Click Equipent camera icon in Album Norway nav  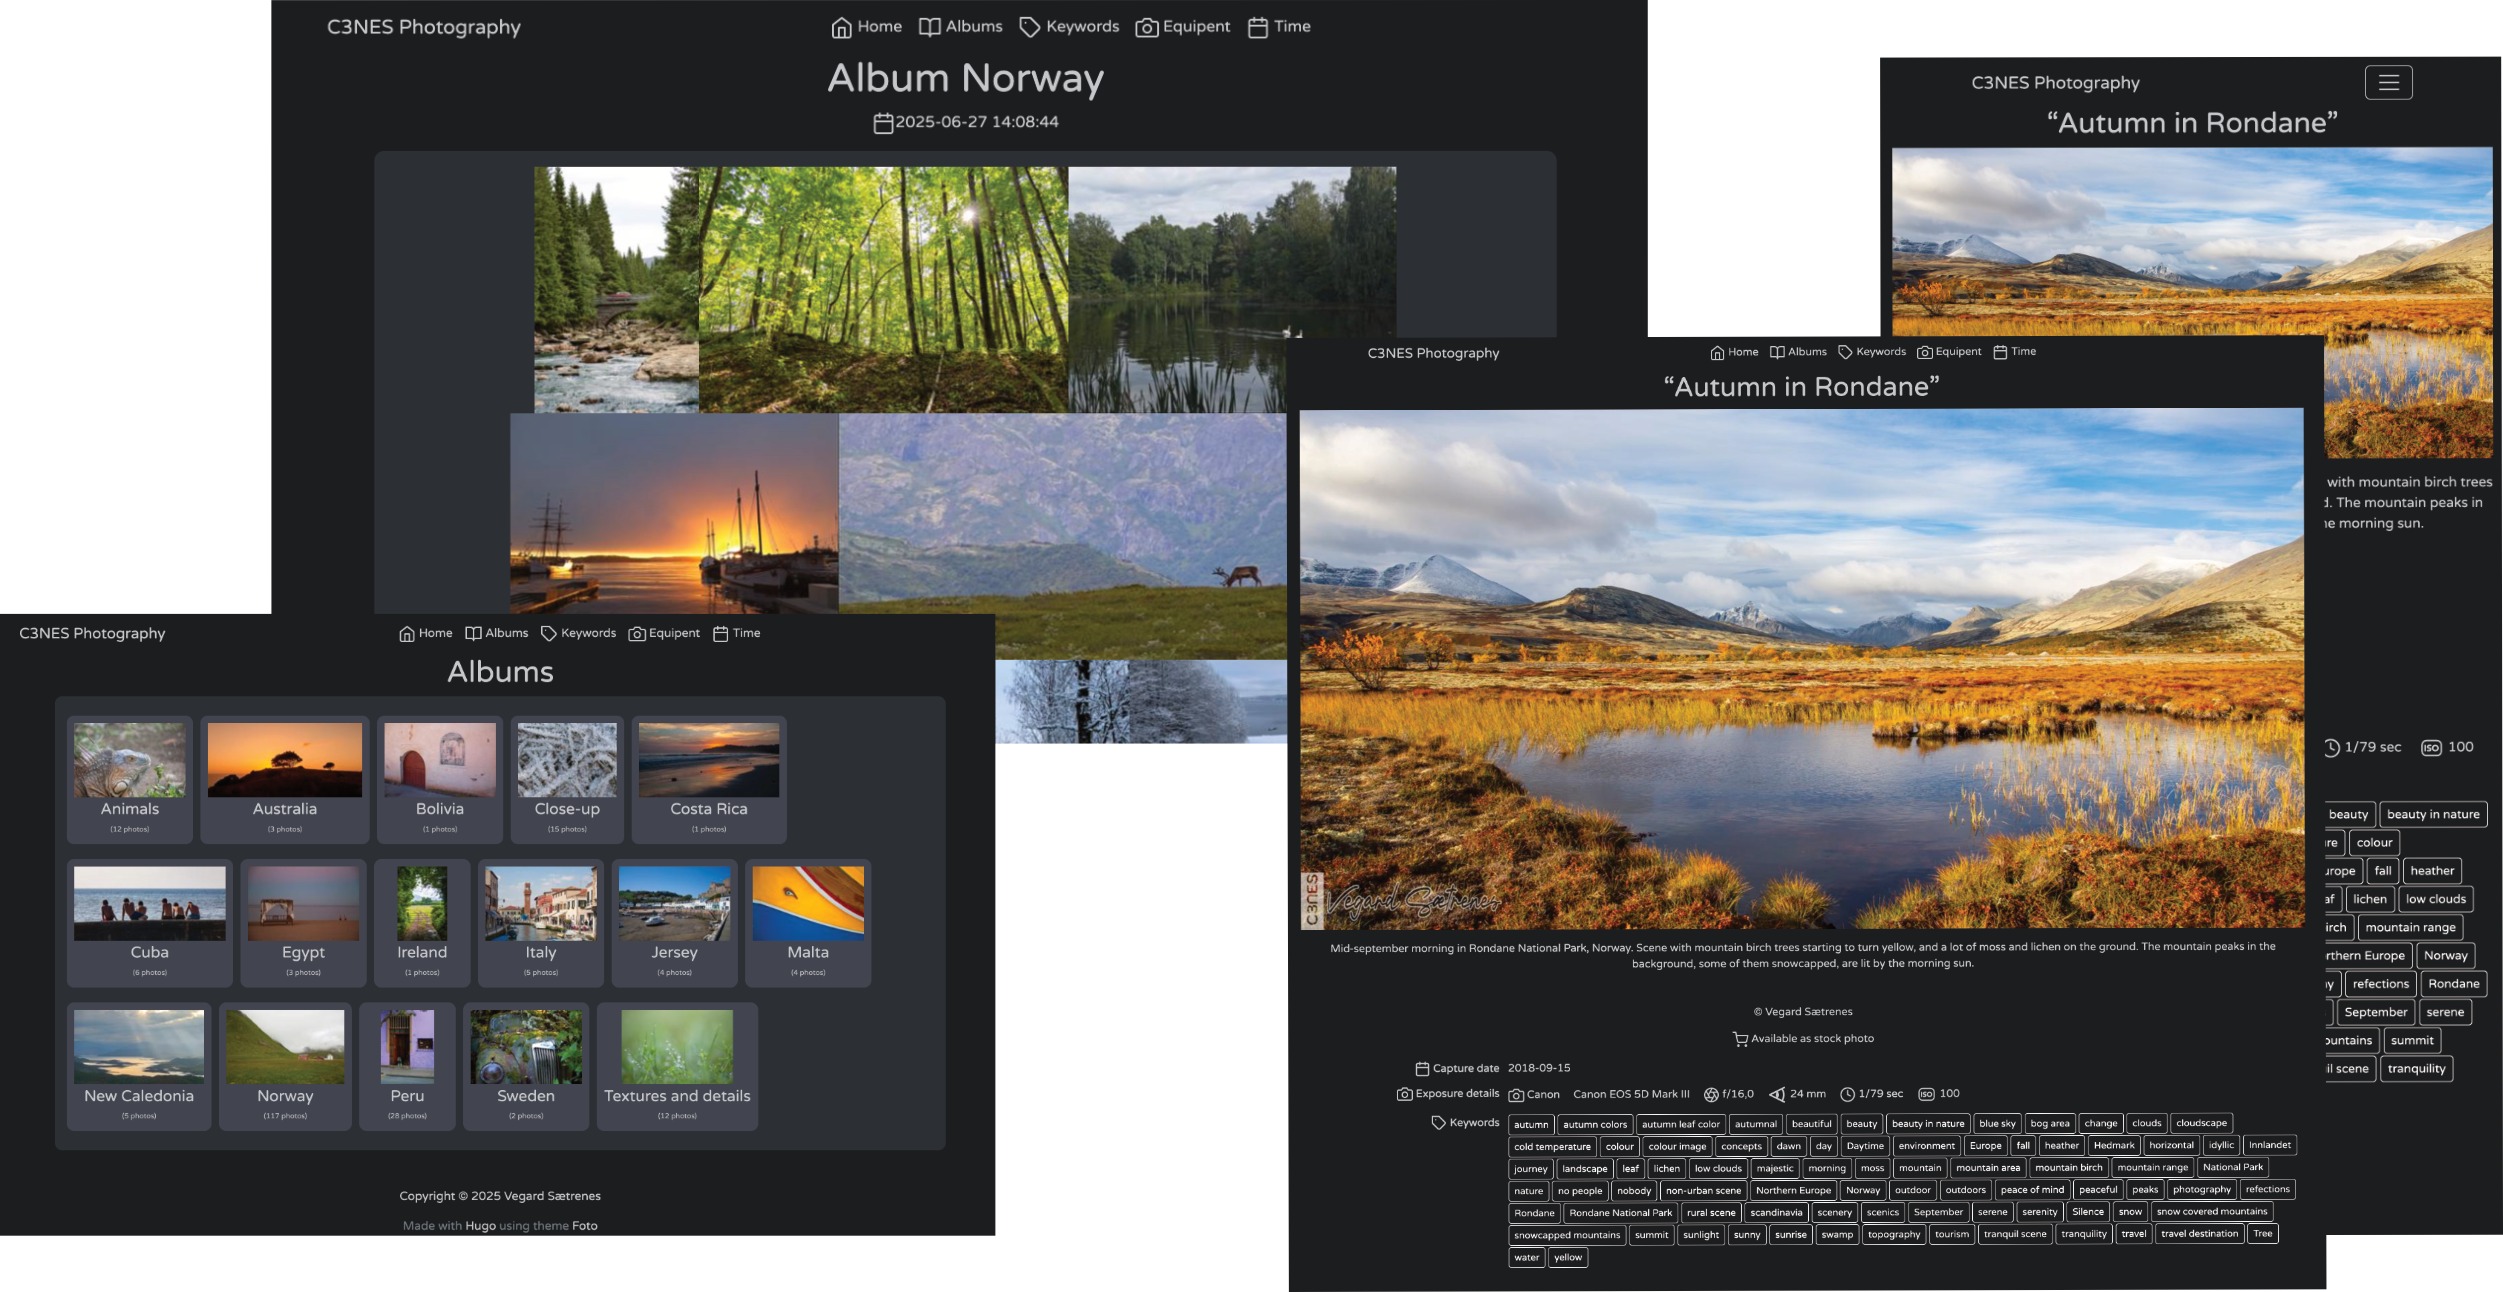(x=1147, y=27)
